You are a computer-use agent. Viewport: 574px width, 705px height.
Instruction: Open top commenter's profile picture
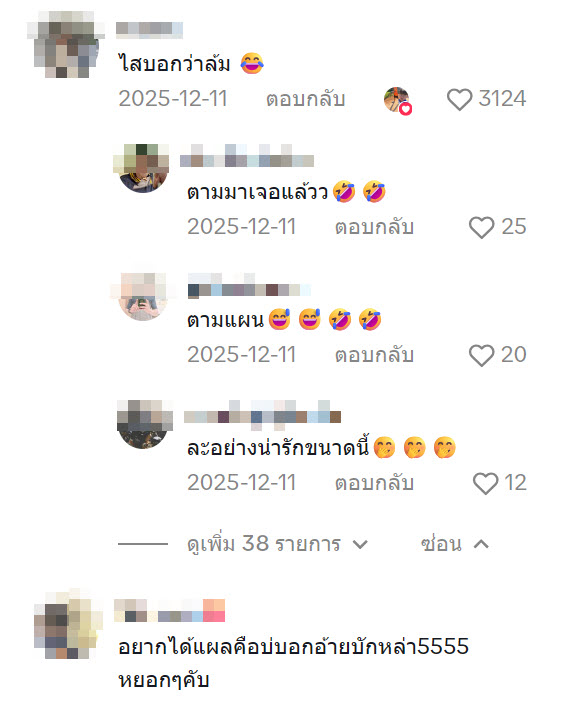click(x=67, y=44)
